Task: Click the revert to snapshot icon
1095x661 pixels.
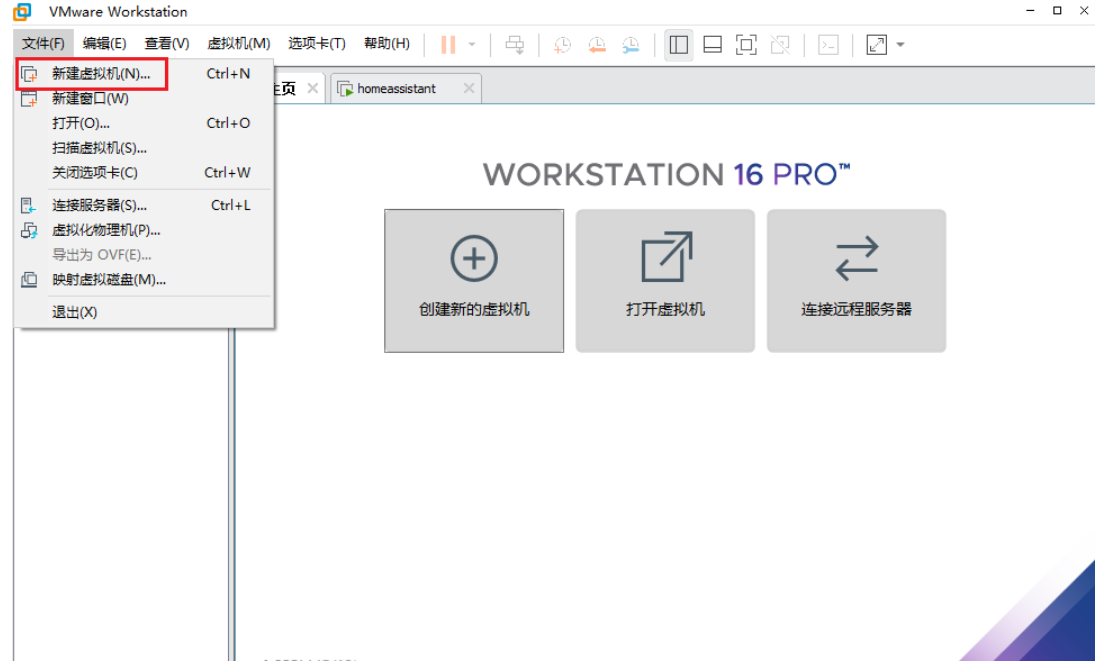Action: click(596, 45)
